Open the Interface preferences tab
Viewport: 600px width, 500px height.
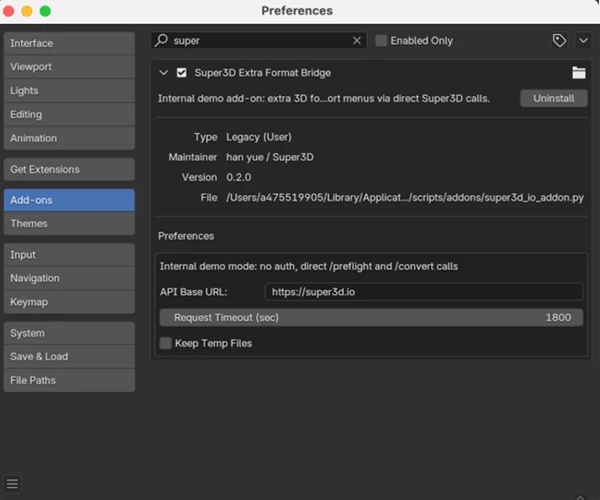[69, 43]
